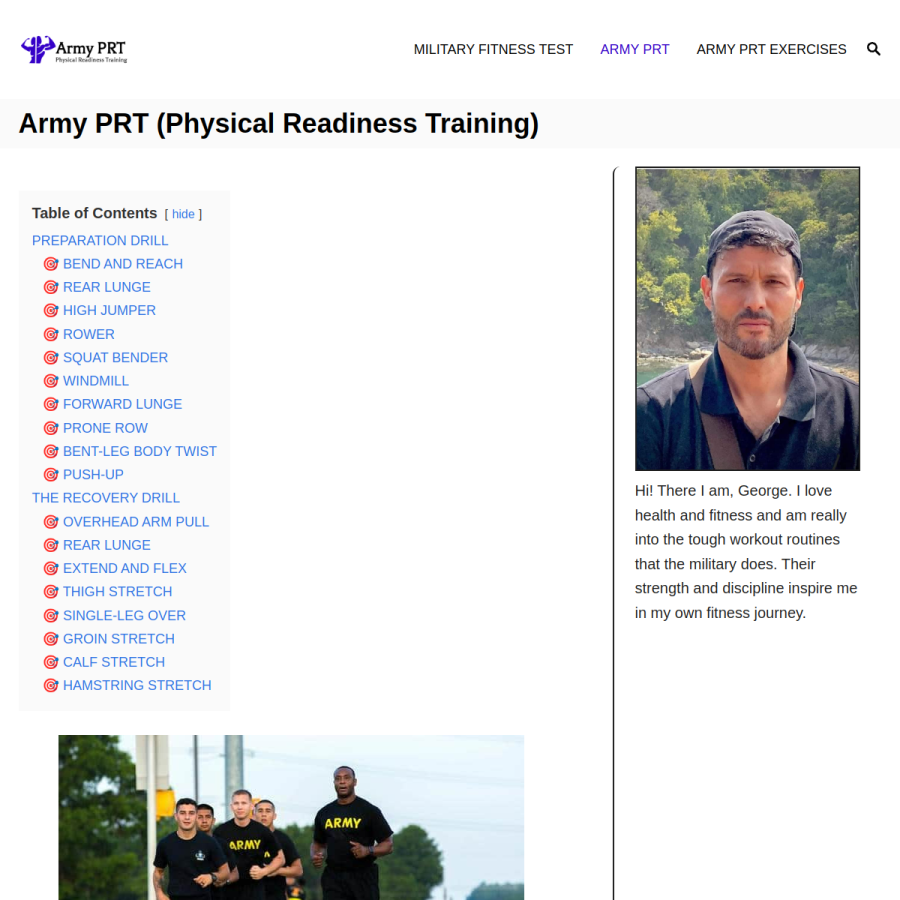Go to the OVERHEAD ARM PULL link
This screenshot has height=900, width=900.
click(x=136, y=522)
